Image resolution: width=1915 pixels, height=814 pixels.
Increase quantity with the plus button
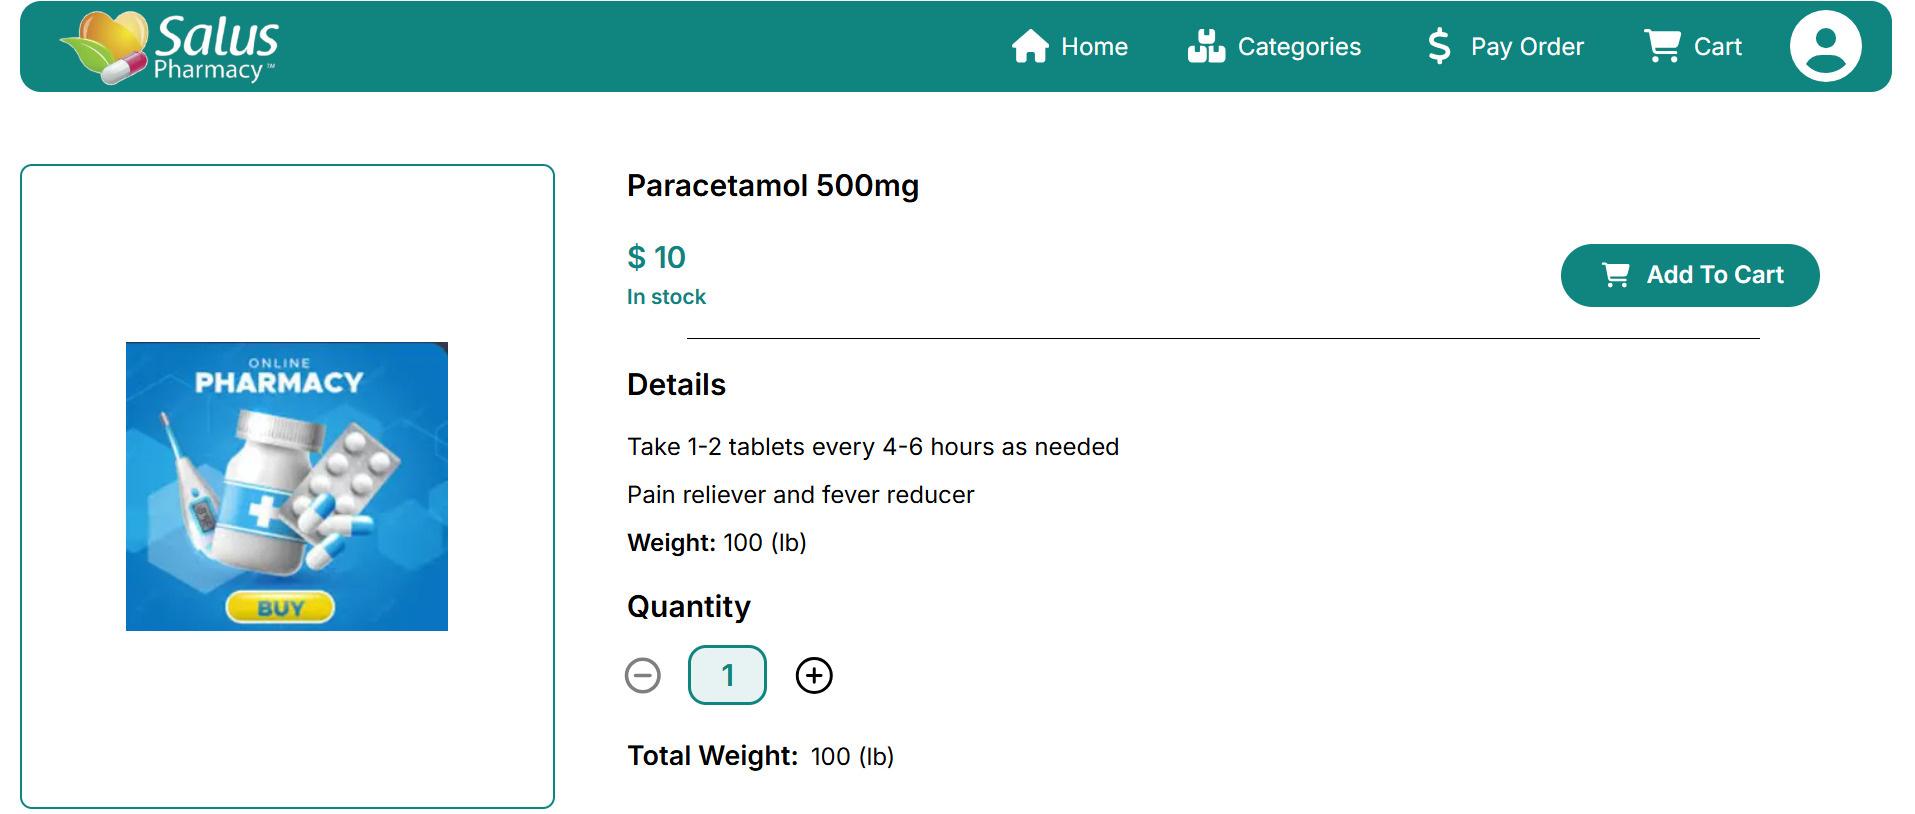pyautogui.click(x=814, y=676)
